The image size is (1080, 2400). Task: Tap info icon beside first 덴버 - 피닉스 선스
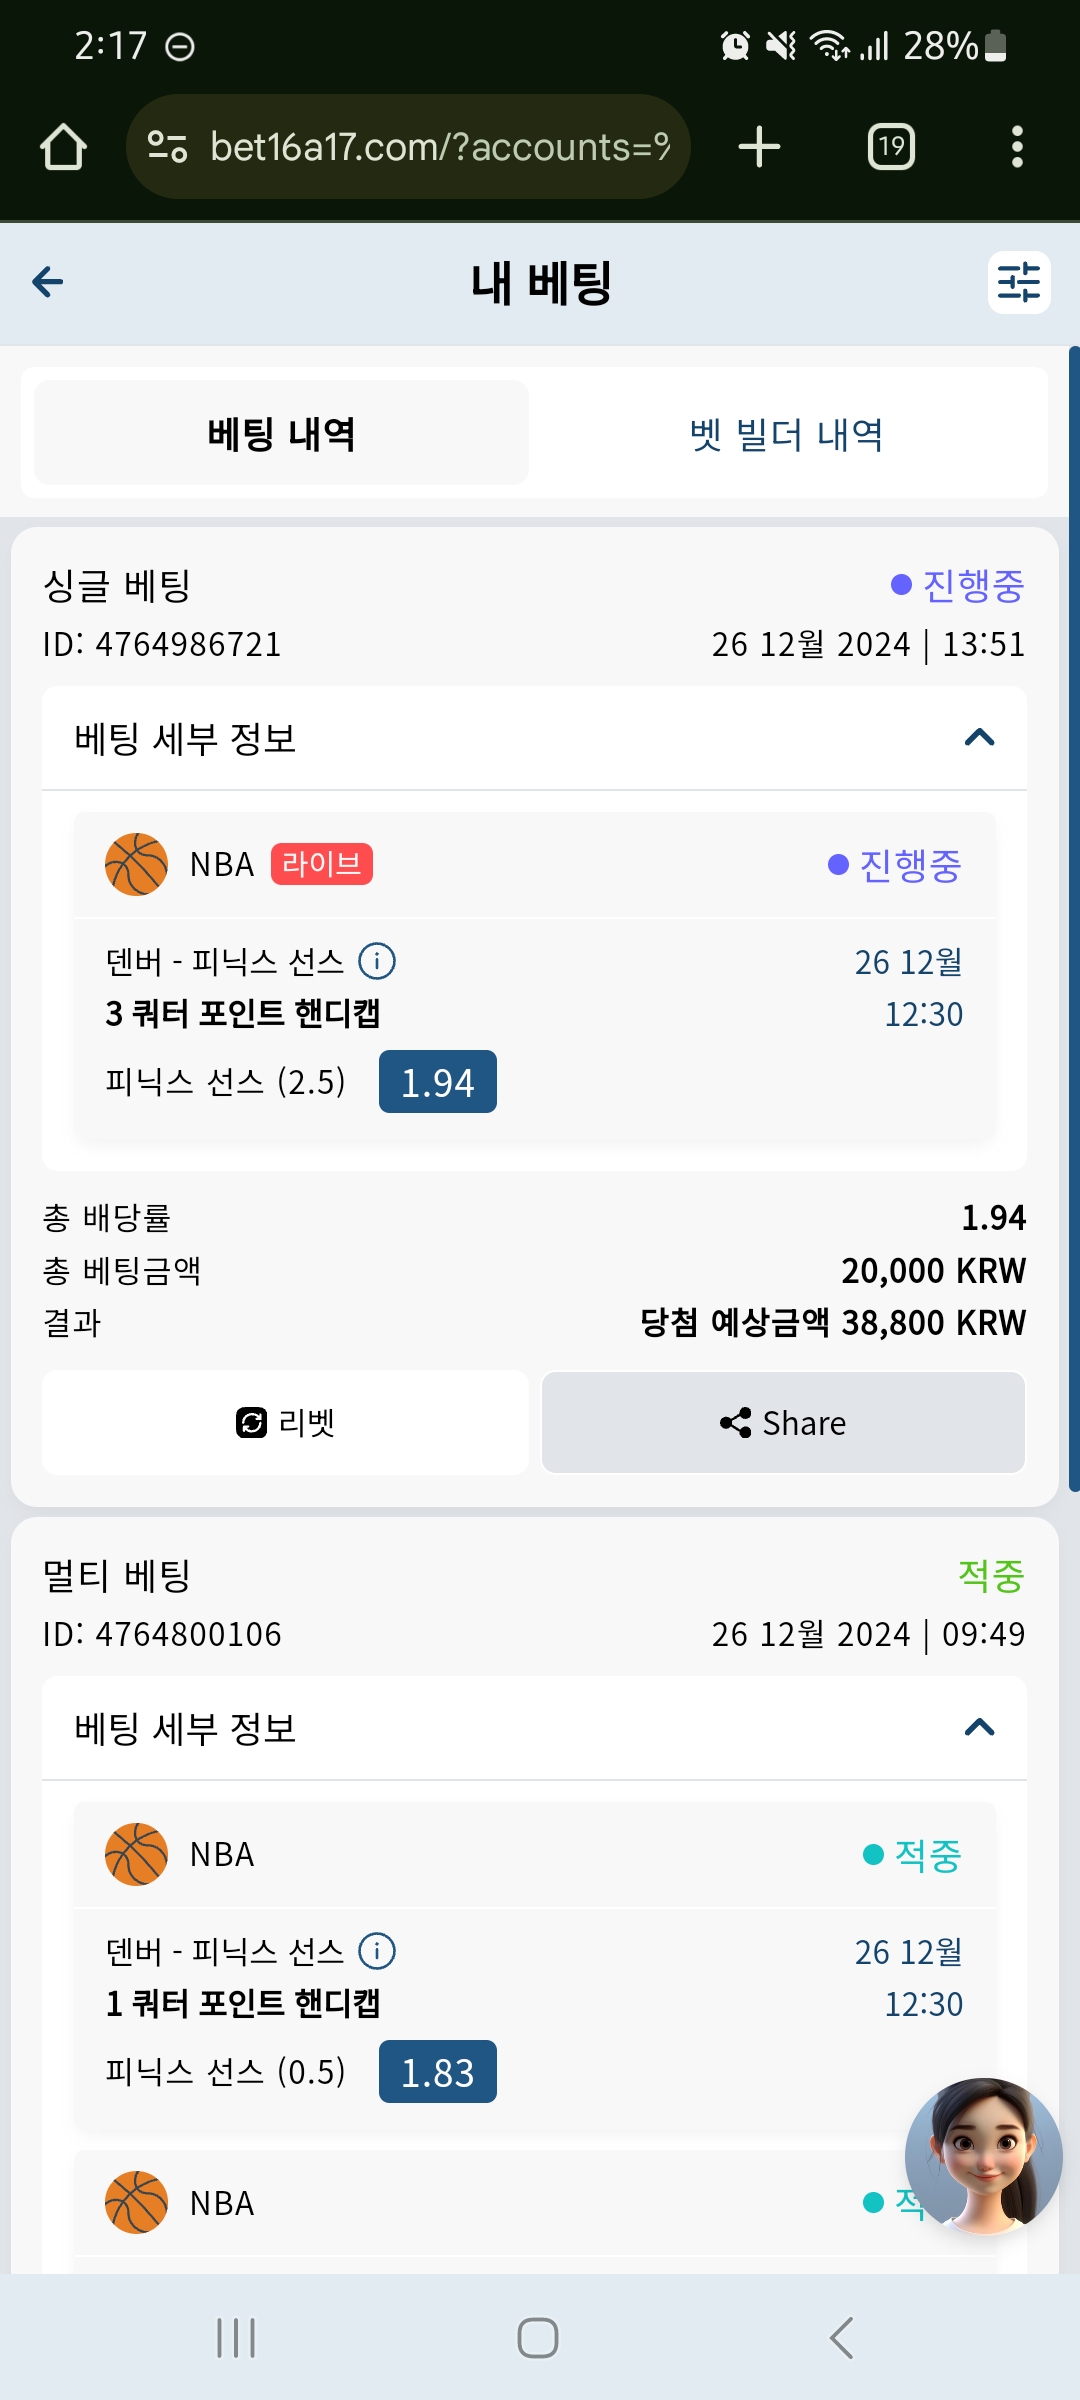pyautogui.click(x=377, y=961)
